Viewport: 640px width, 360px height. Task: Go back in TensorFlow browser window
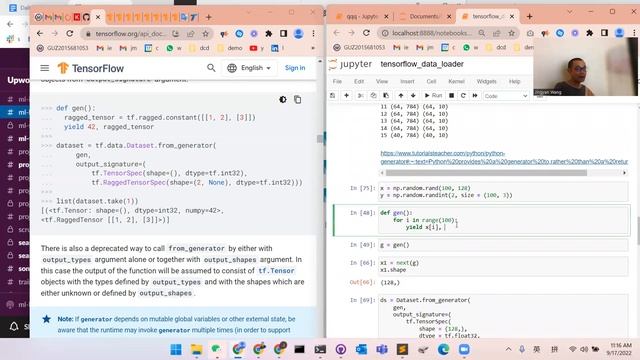(40, 33)
